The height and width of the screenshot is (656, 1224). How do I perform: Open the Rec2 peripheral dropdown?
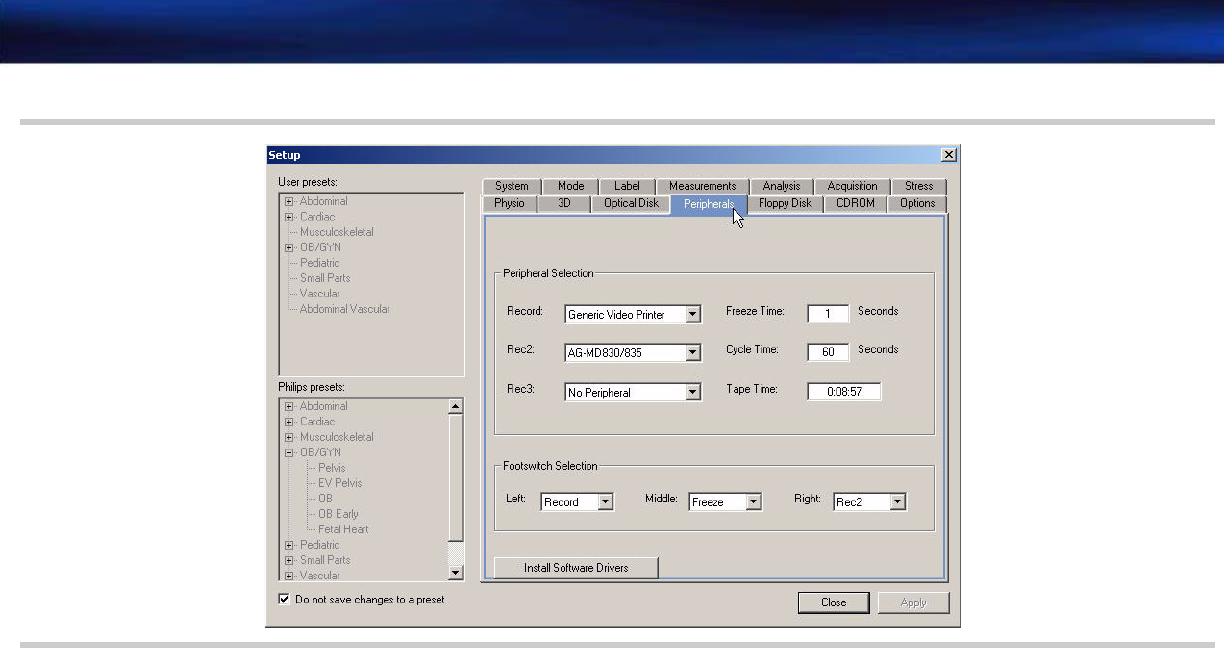693,353
